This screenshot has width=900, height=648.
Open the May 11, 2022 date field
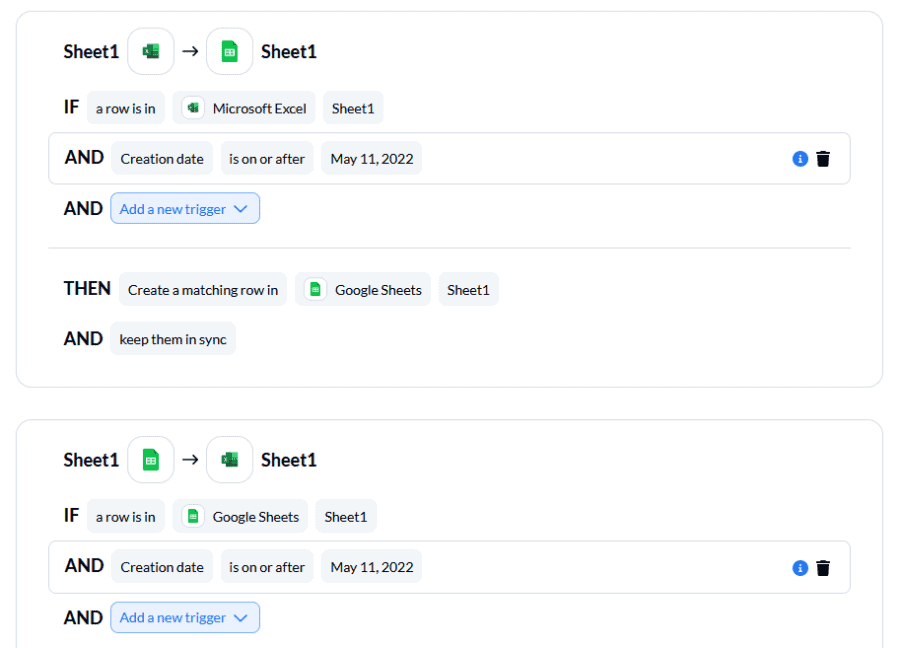[x=371, y=158]
